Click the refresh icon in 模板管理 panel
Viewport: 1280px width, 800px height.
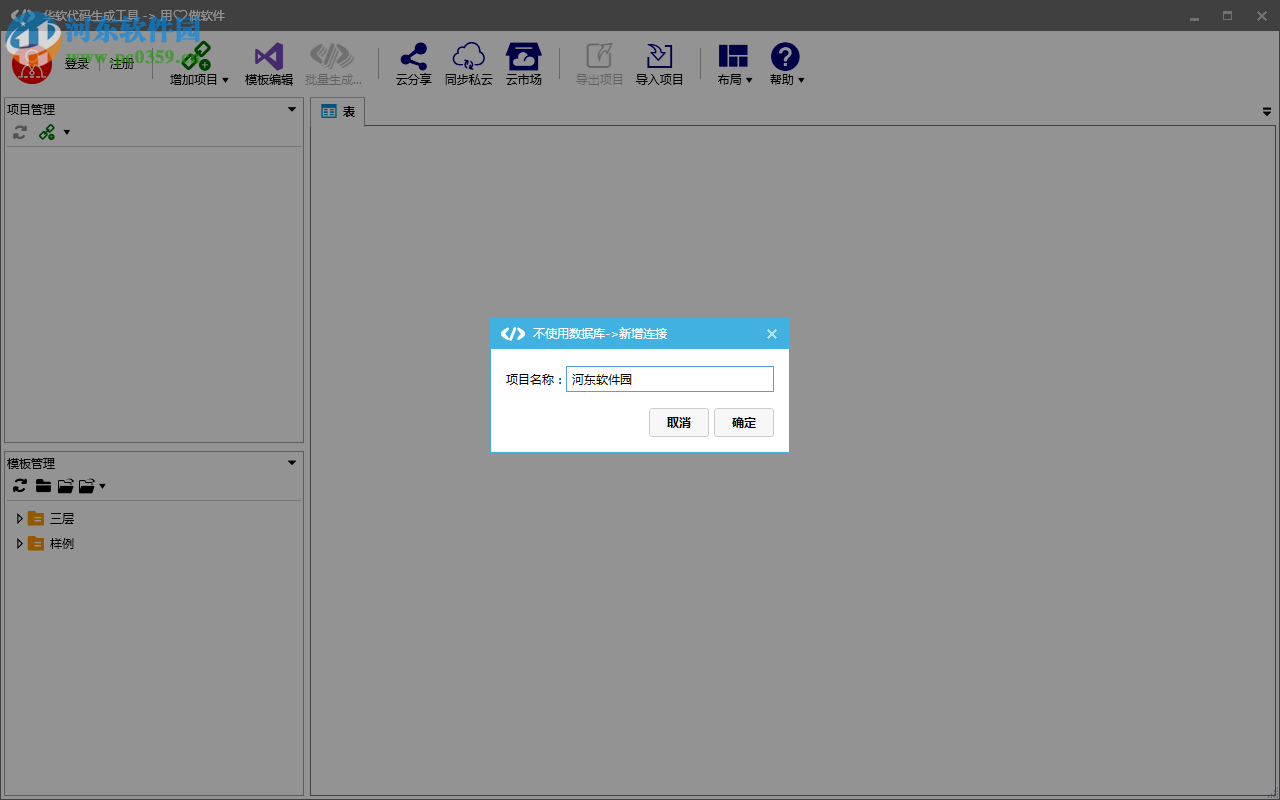click(20, 486)
